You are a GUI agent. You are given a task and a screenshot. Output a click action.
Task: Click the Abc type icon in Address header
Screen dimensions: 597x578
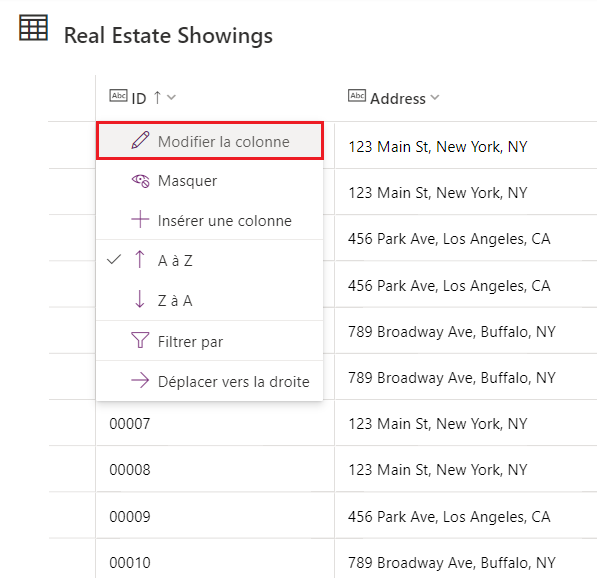[357, 95]
